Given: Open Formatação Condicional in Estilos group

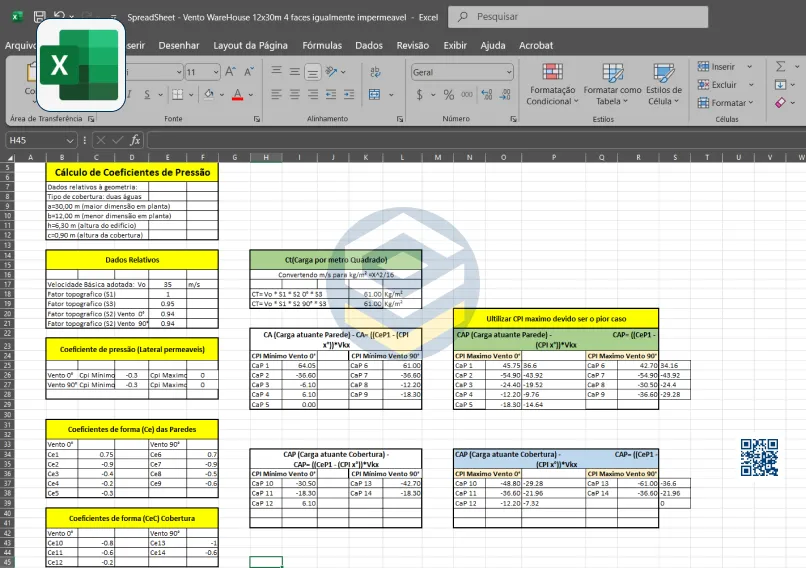Looking at the screenshot, I should (552, 84).
